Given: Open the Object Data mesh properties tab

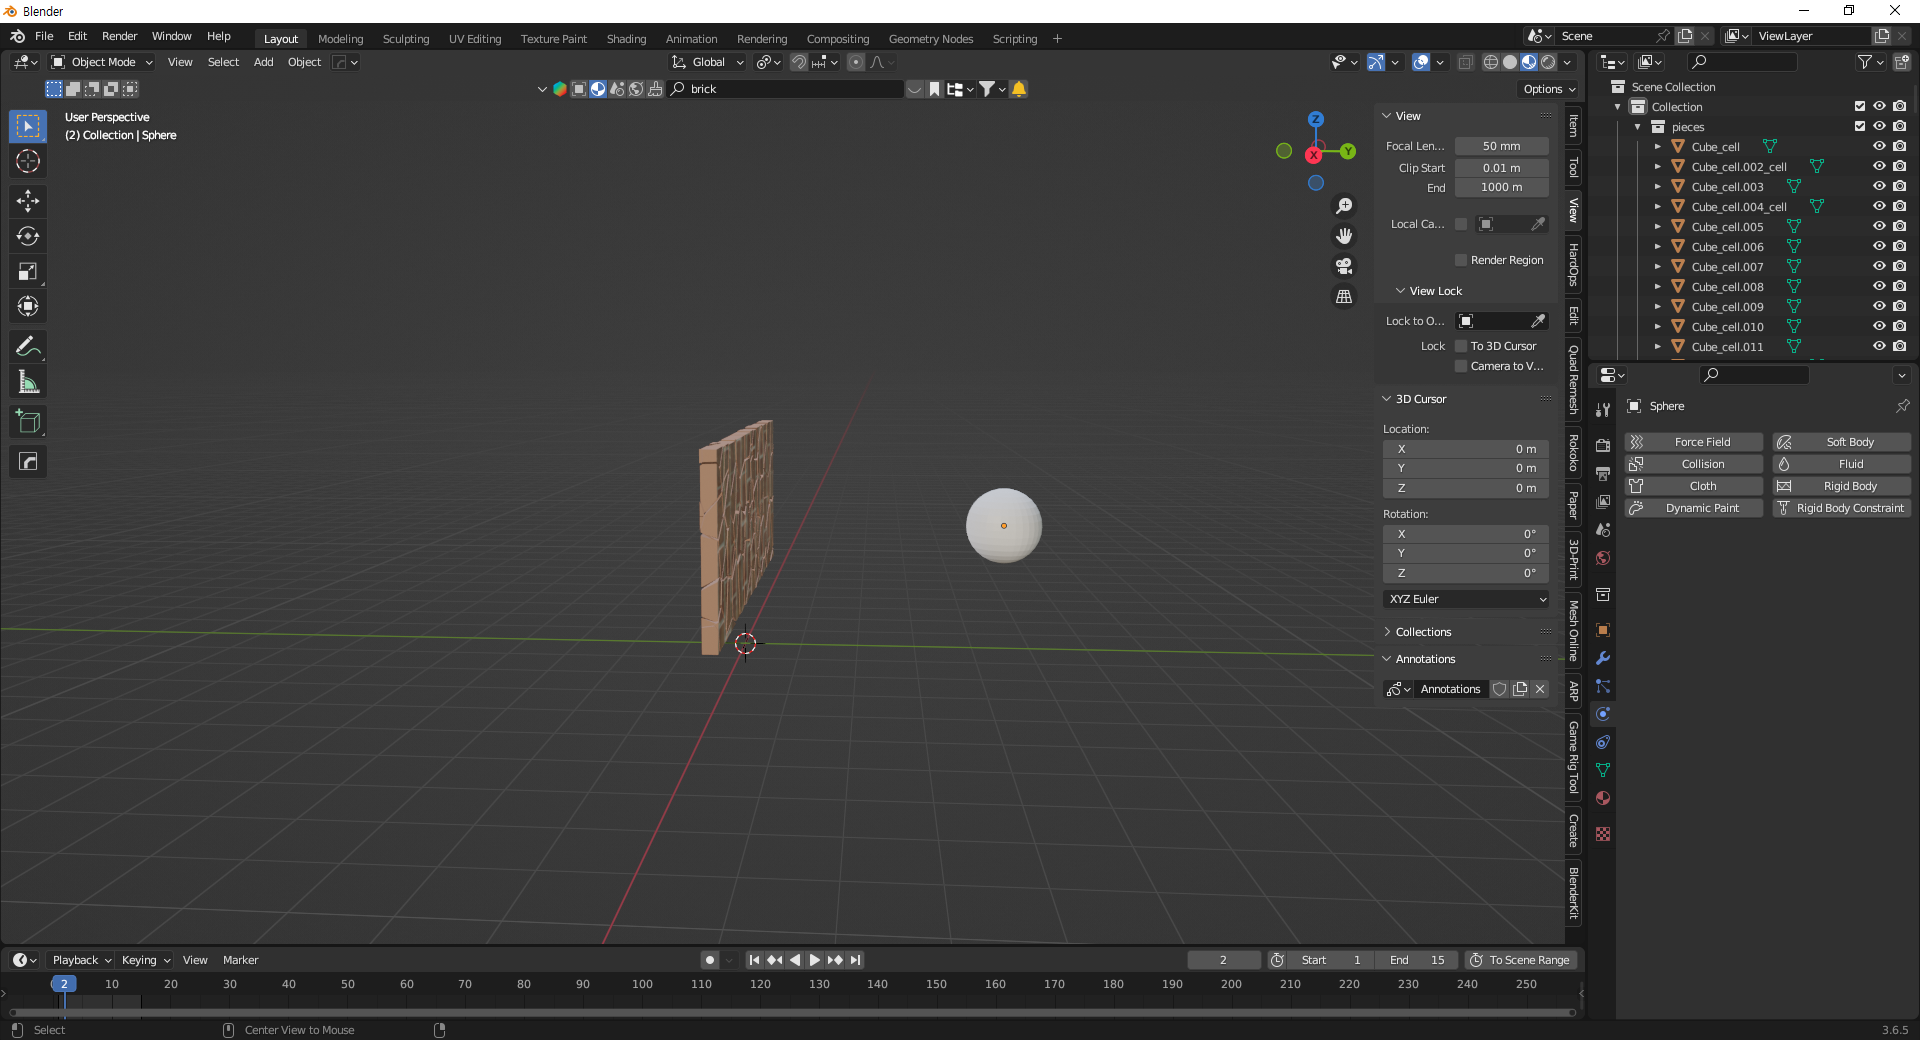Looking at the screenshot, I should tap(1603, 770).
